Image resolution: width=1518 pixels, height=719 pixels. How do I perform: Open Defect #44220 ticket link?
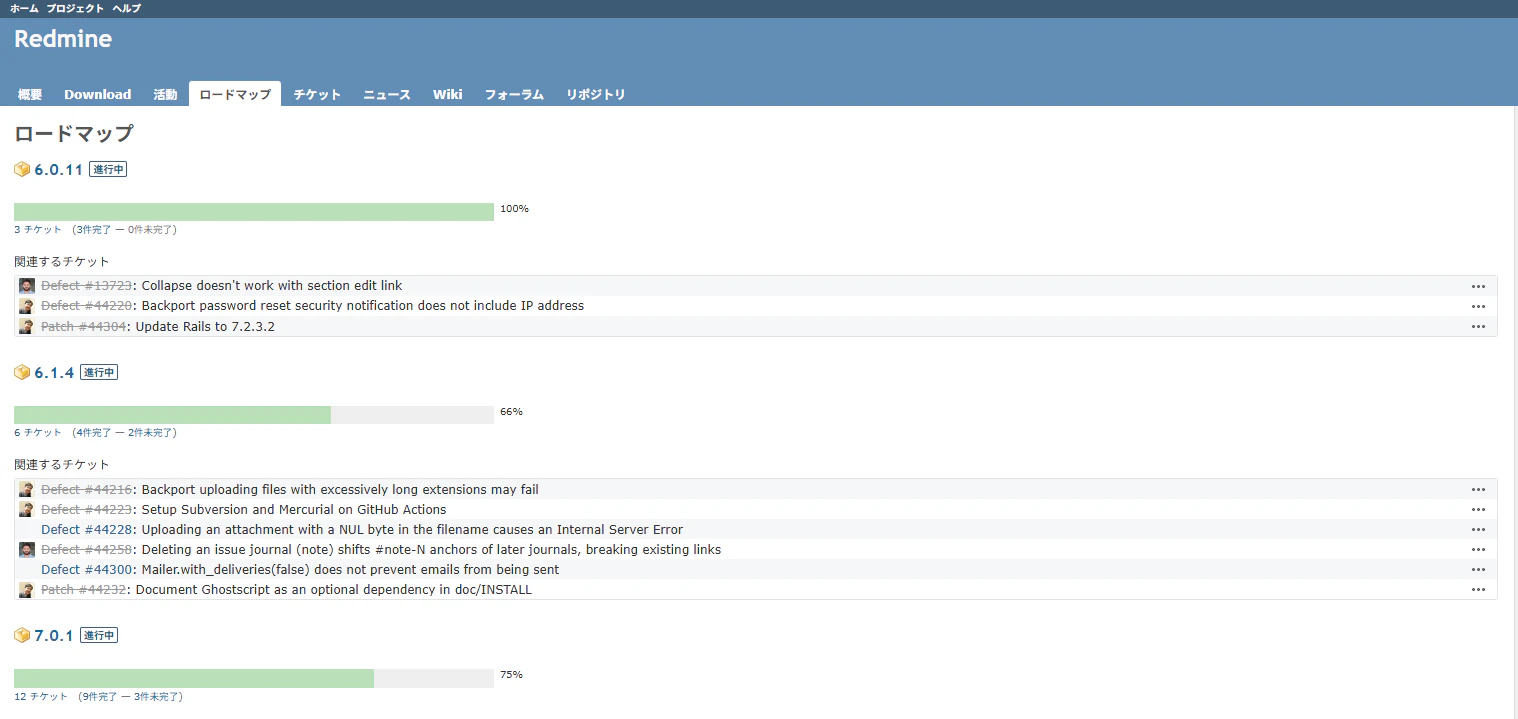[x=86, y=306]
